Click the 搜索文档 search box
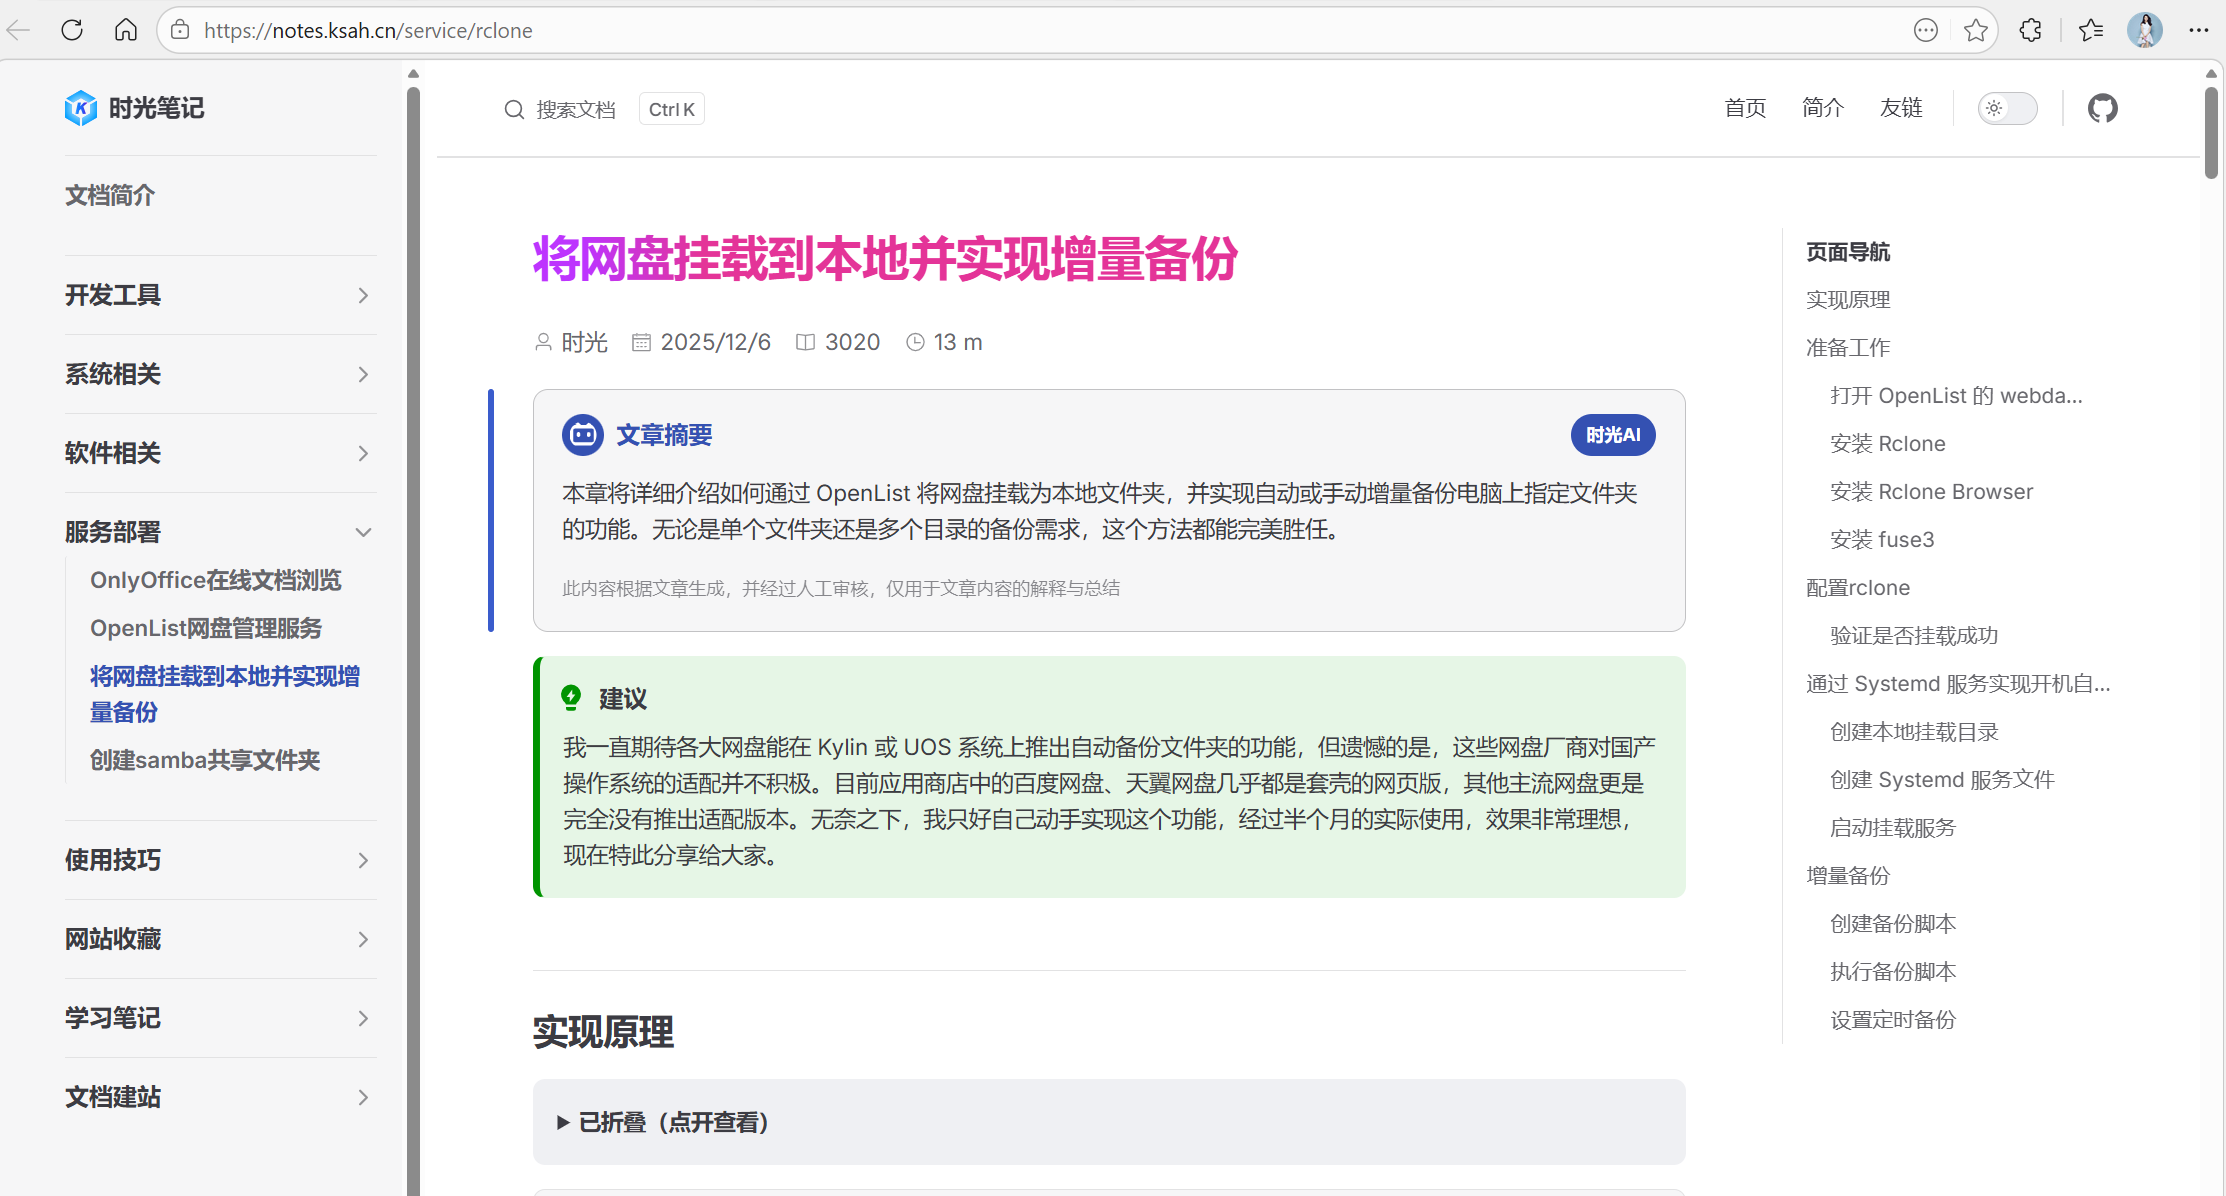Screen dimensions: 2226x1196 coord(575,109)
